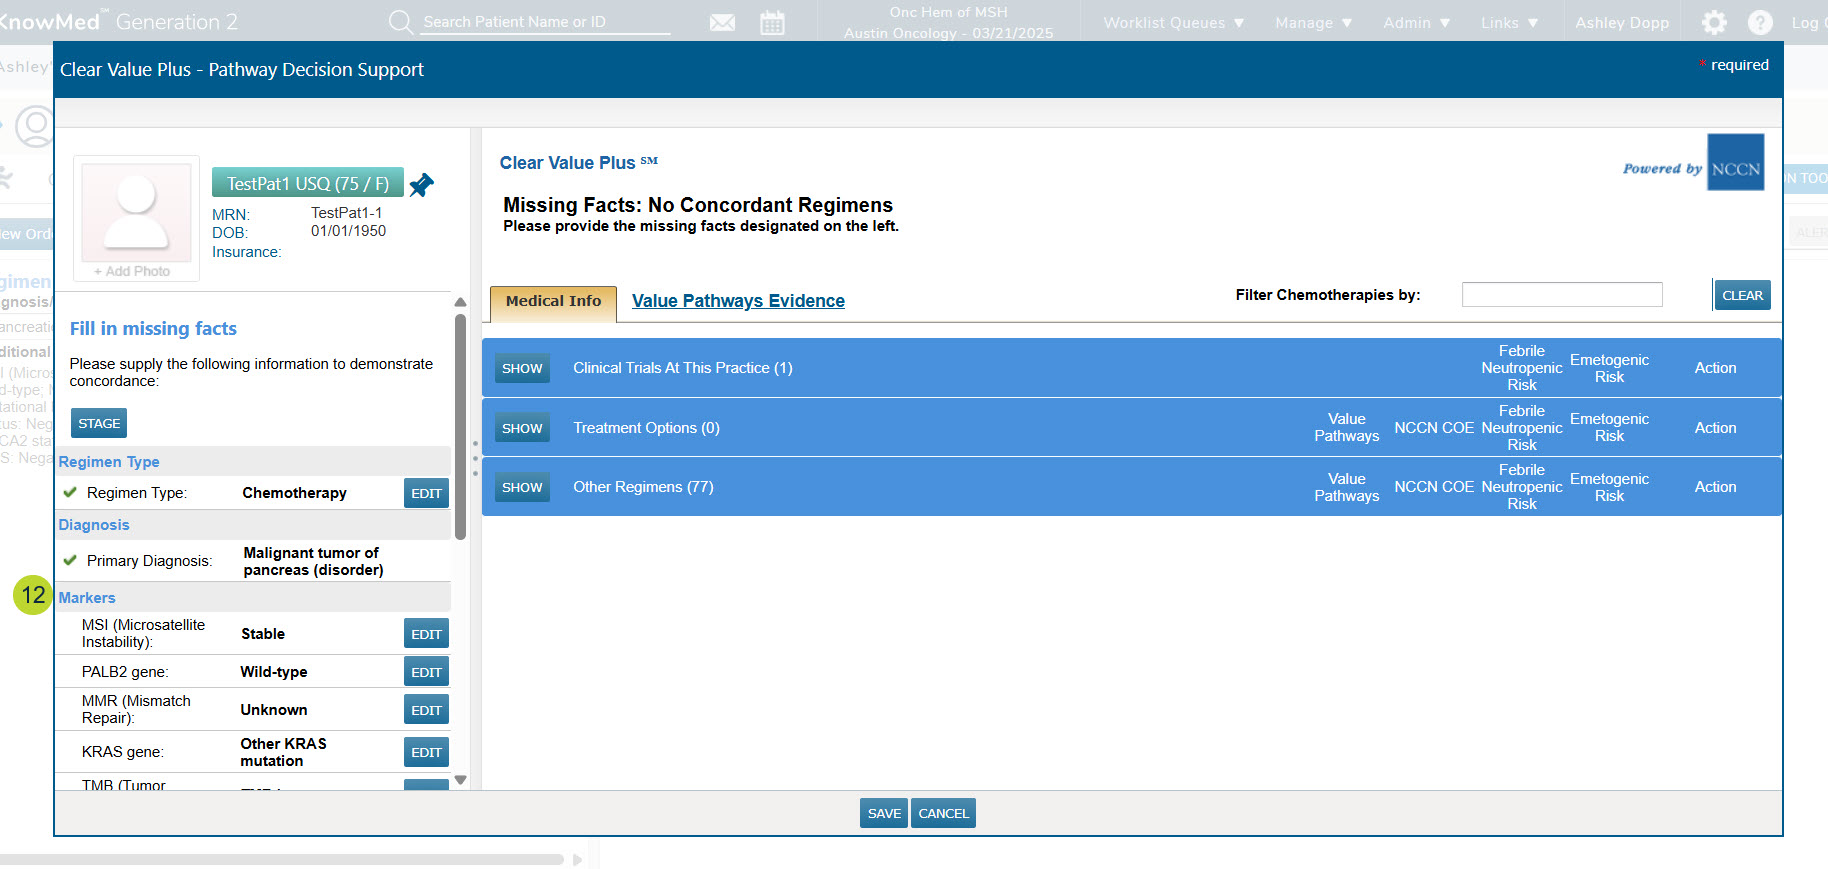1828x869 pixels.
Task: Open the Worklist Queues dropdown menu
Action: 1173,23
